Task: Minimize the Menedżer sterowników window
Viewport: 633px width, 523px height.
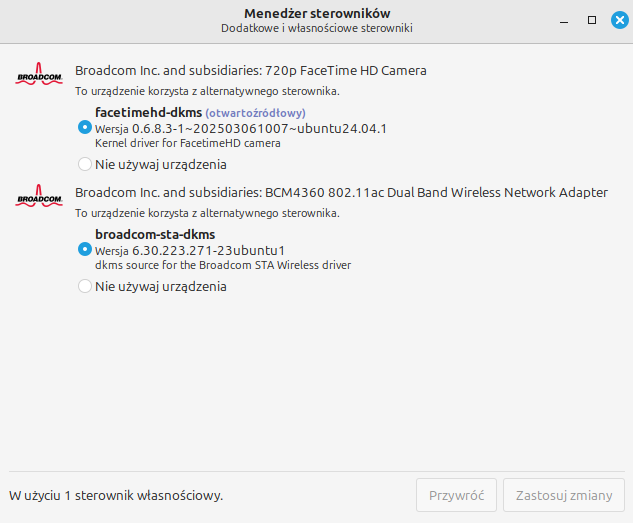Action: 564,20
